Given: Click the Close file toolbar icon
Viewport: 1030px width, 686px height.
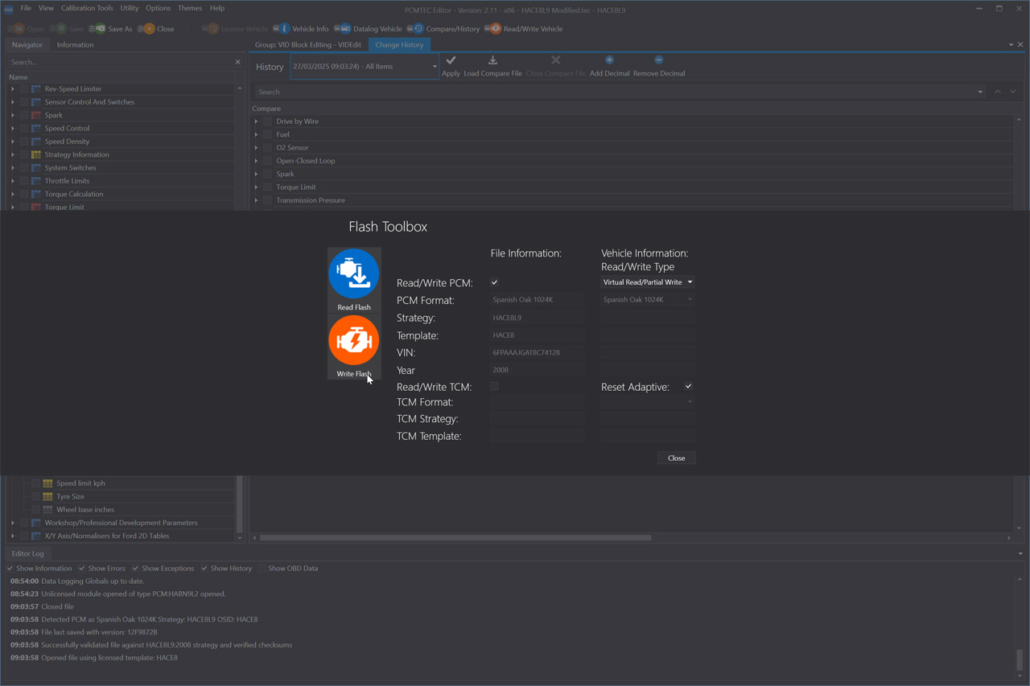Looking at the screenshot, I should click(x=149, y=28).
